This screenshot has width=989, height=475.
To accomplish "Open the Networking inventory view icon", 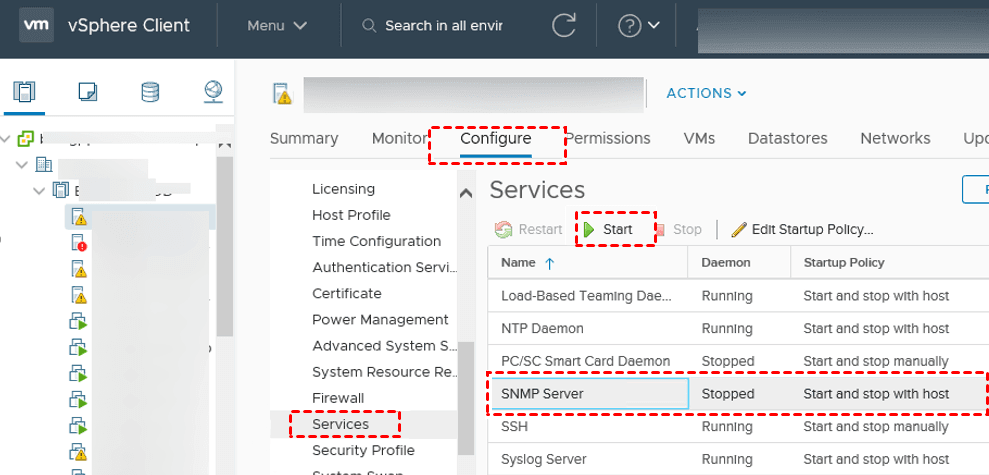I will (212, 93).
